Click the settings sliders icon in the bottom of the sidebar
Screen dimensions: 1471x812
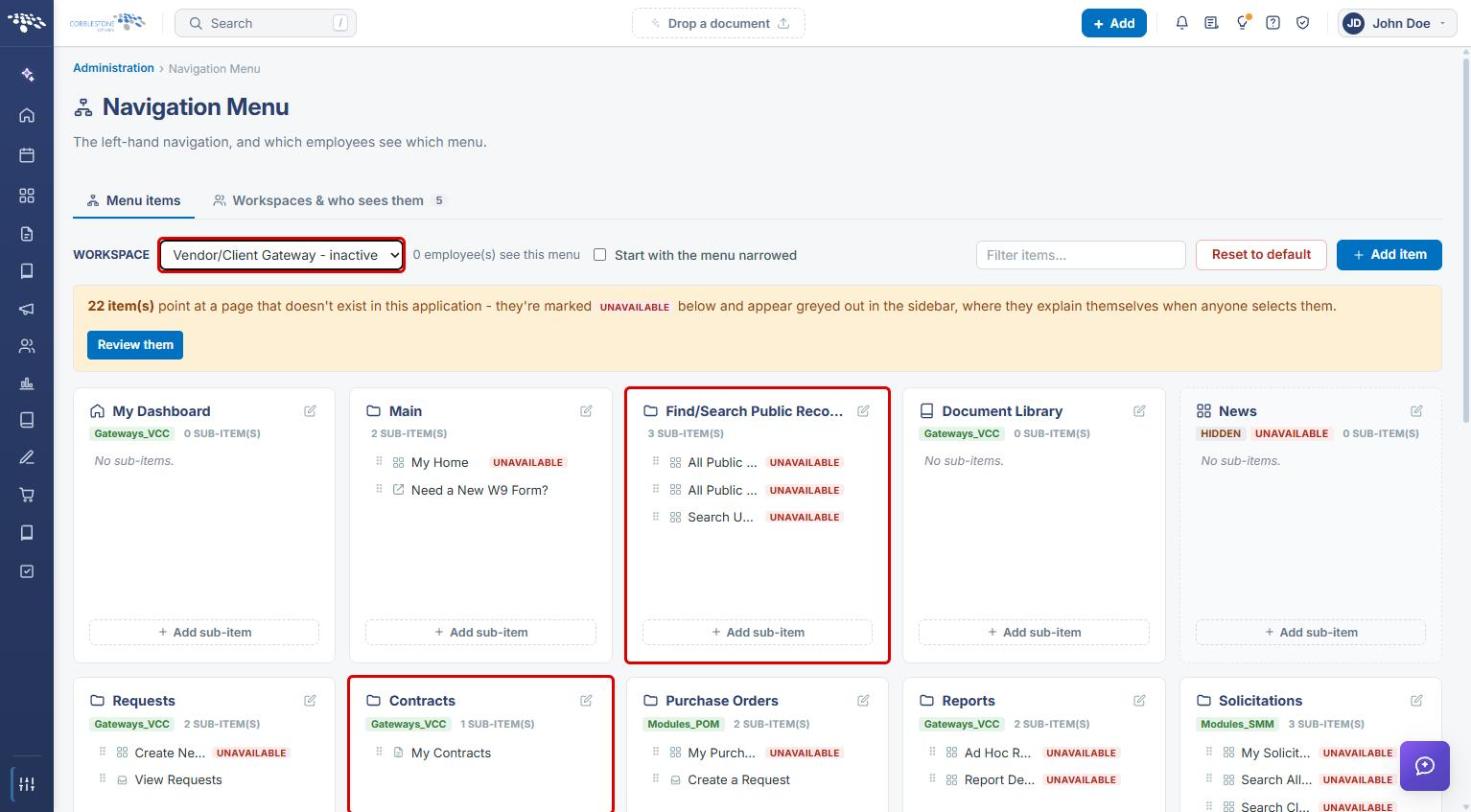(27, 784)
